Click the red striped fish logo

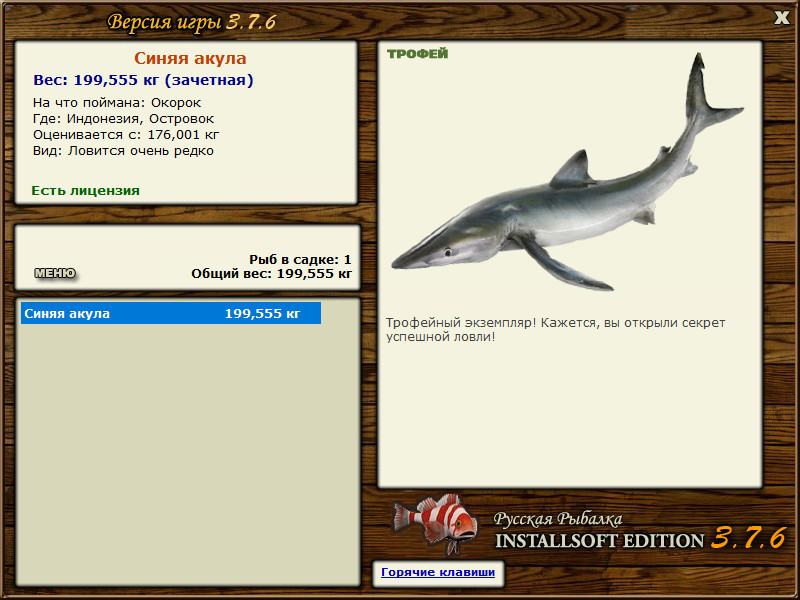(435, 524)
